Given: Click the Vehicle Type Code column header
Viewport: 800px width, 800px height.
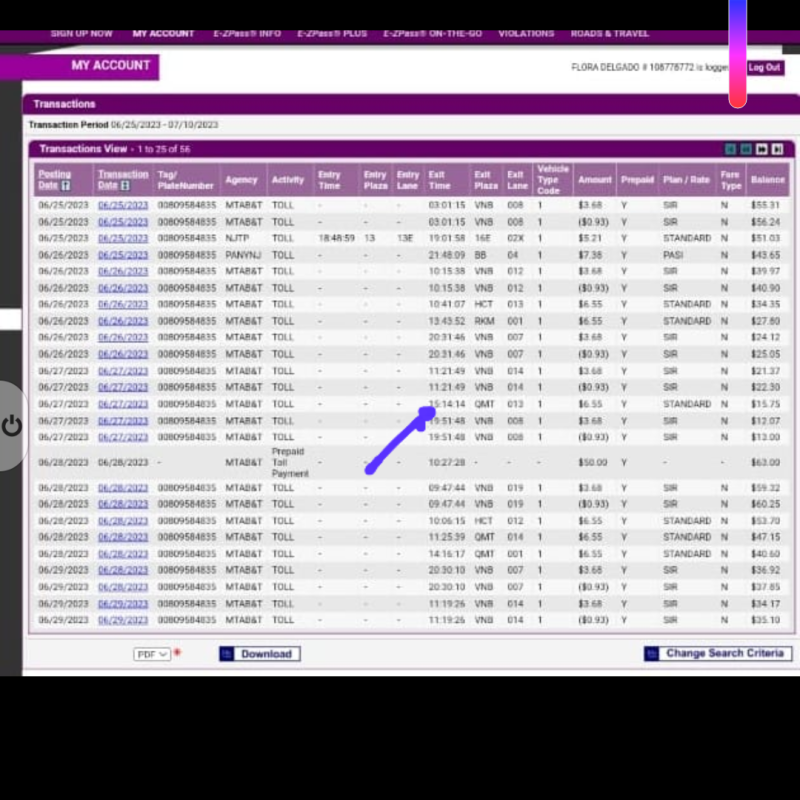Looking at the screenshot, I should click(553, 180).
